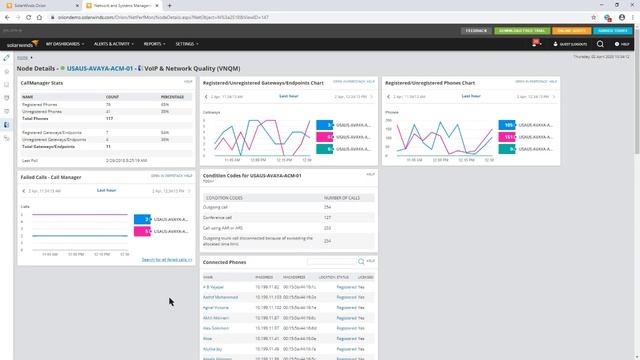The height and width of the screenshot is (360, 640).
Task: Click the Feedback button
Action: pos(476,31)
